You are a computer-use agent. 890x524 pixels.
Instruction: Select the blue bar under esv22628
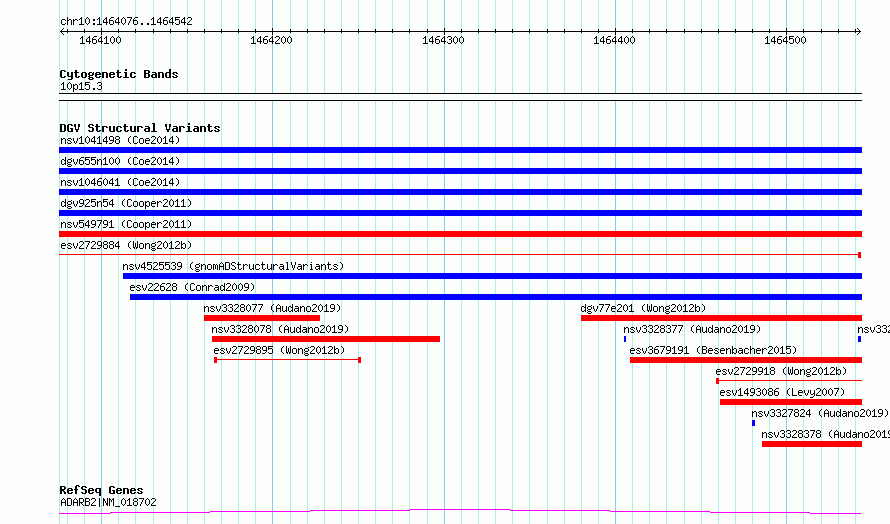point(496,297)
